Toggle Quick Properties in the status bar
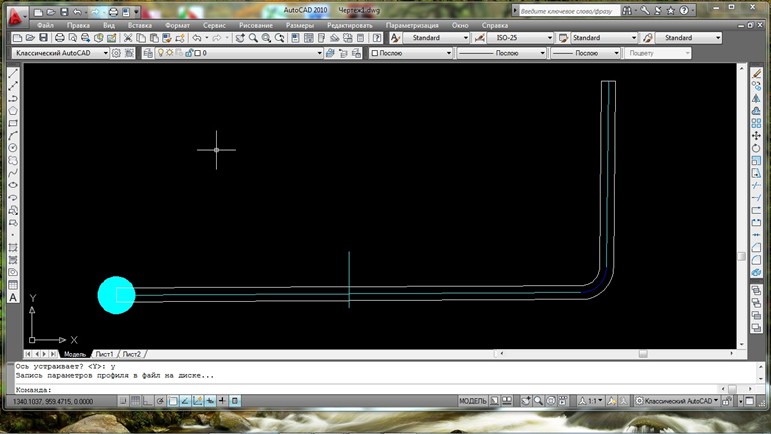This screenshot has width=771, height=434. (x=235, y=401)
